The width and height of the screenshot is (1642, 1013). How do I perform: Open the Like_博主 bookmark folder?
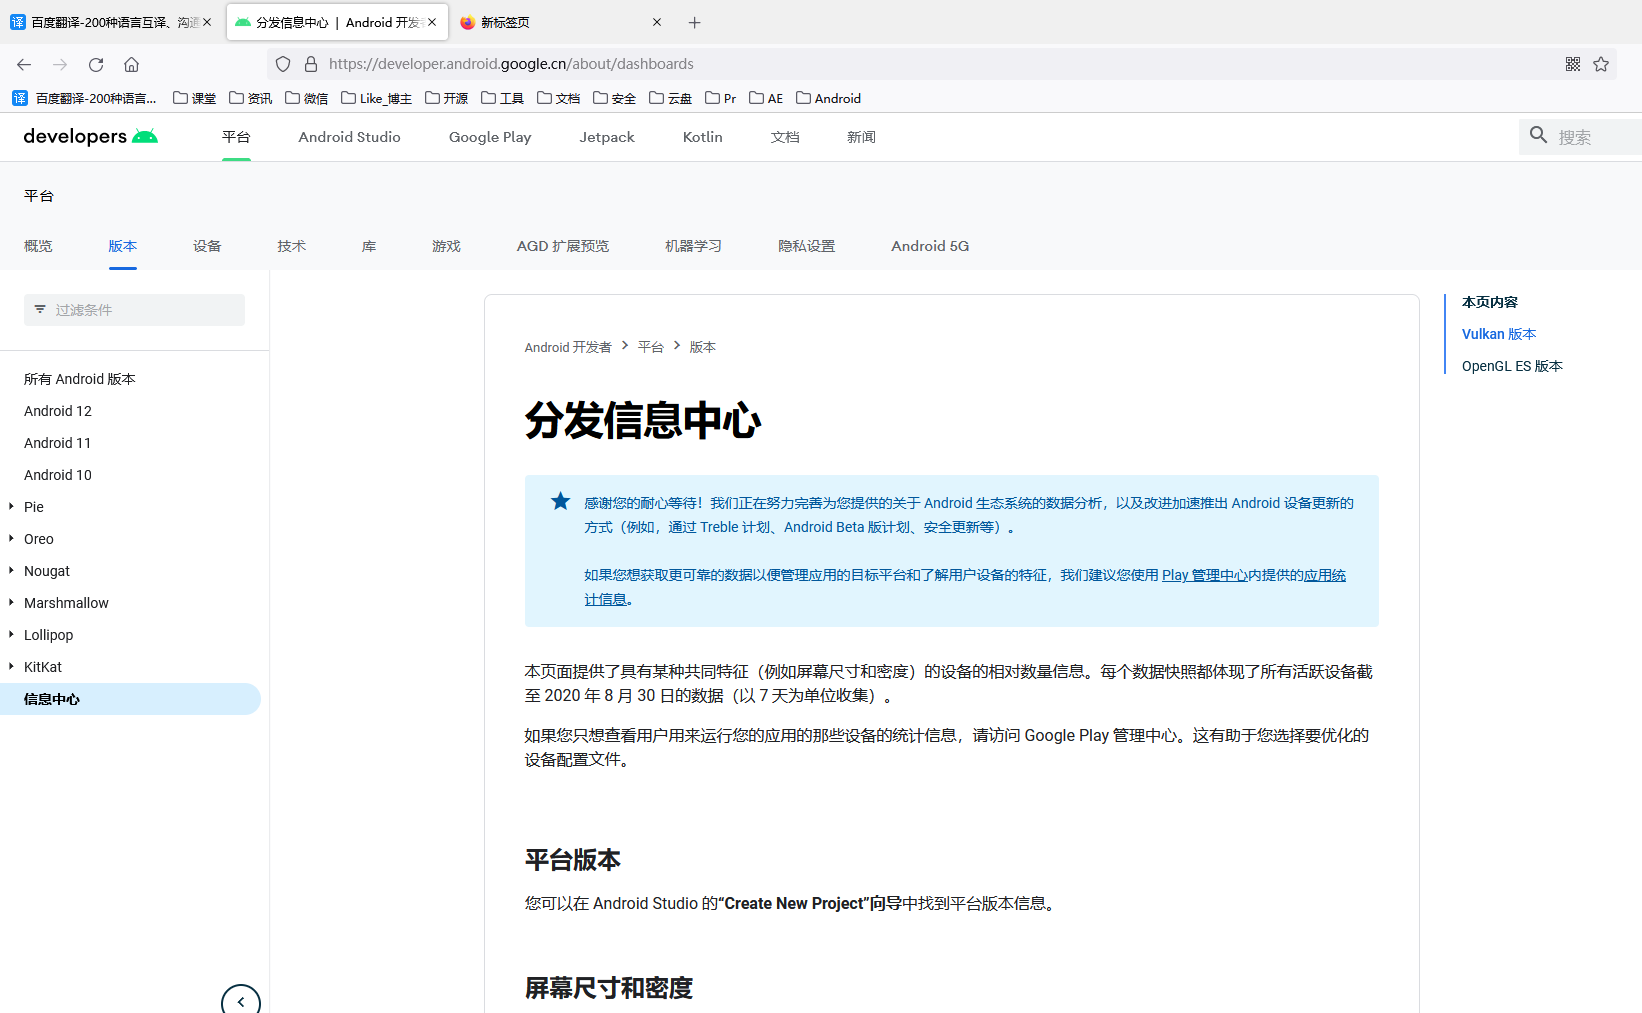(x=376, y=98)
